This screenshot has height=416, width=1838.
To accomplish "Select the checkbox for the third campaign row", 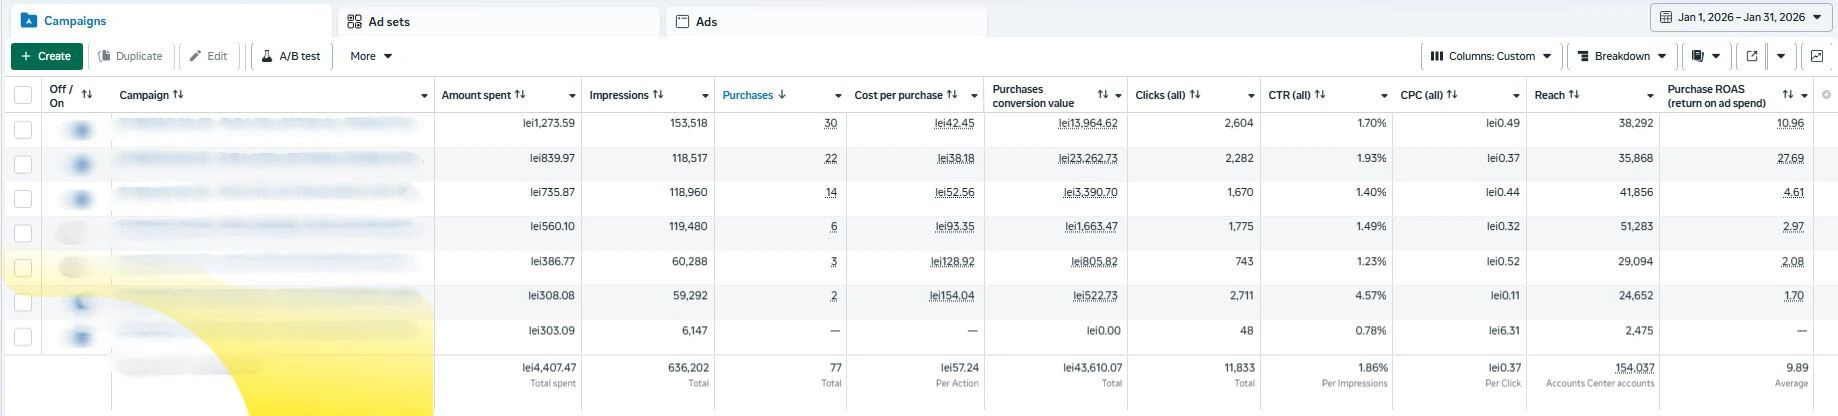I will coord(23,199).
